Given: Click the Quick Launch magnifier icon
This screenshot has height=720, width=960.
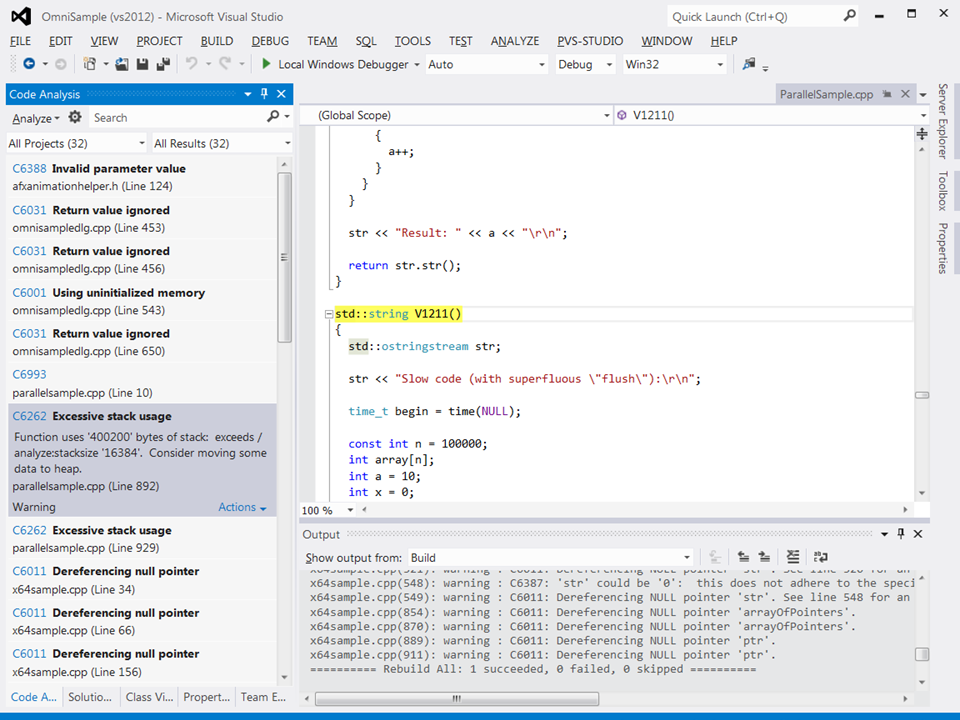Looking at the screenshot, I should 849,16.
